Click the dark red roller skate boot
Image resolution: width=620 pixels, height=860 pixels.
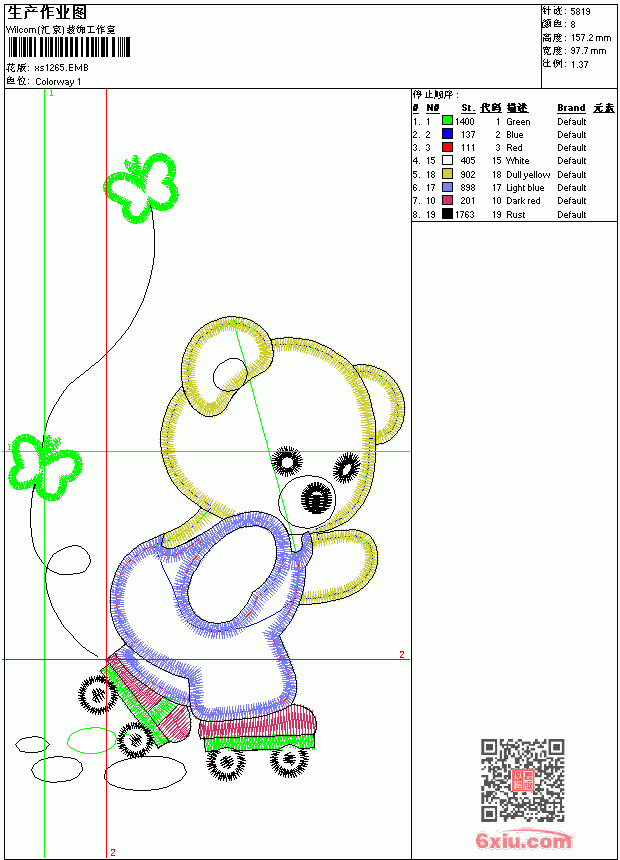258,721
